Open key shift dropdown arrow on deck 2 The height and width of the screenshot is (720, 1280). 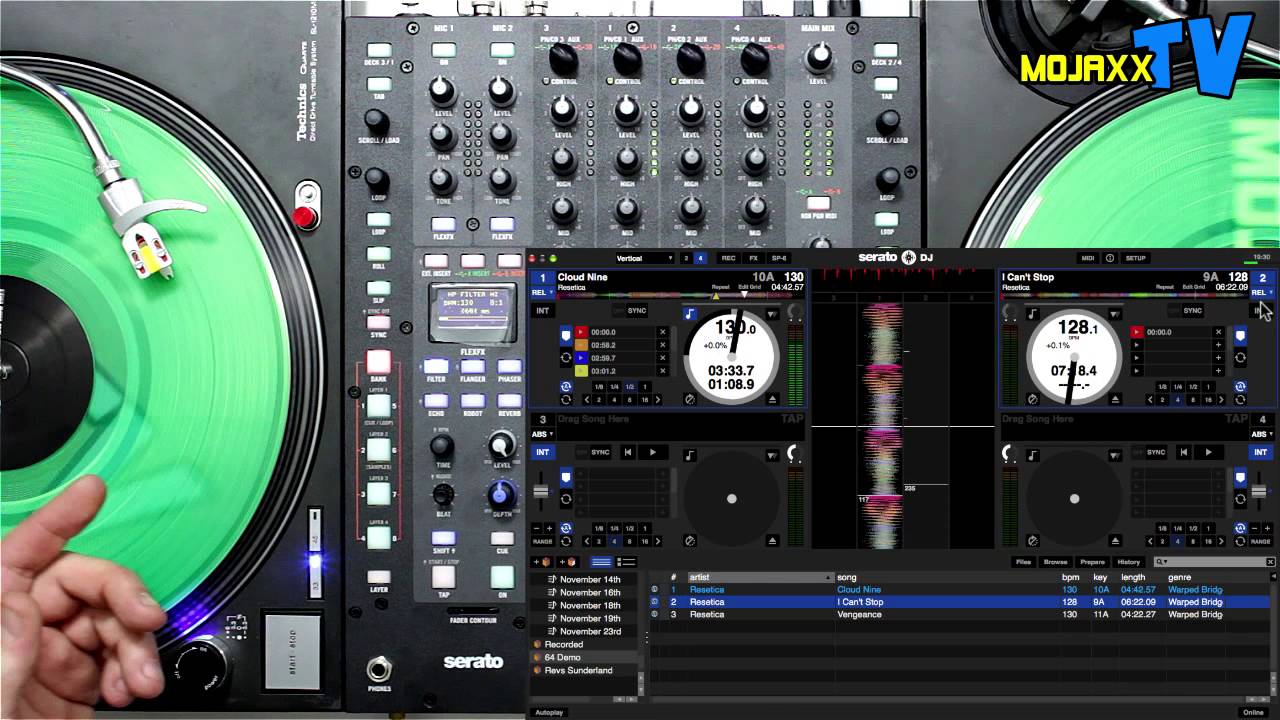point(1115,314)
